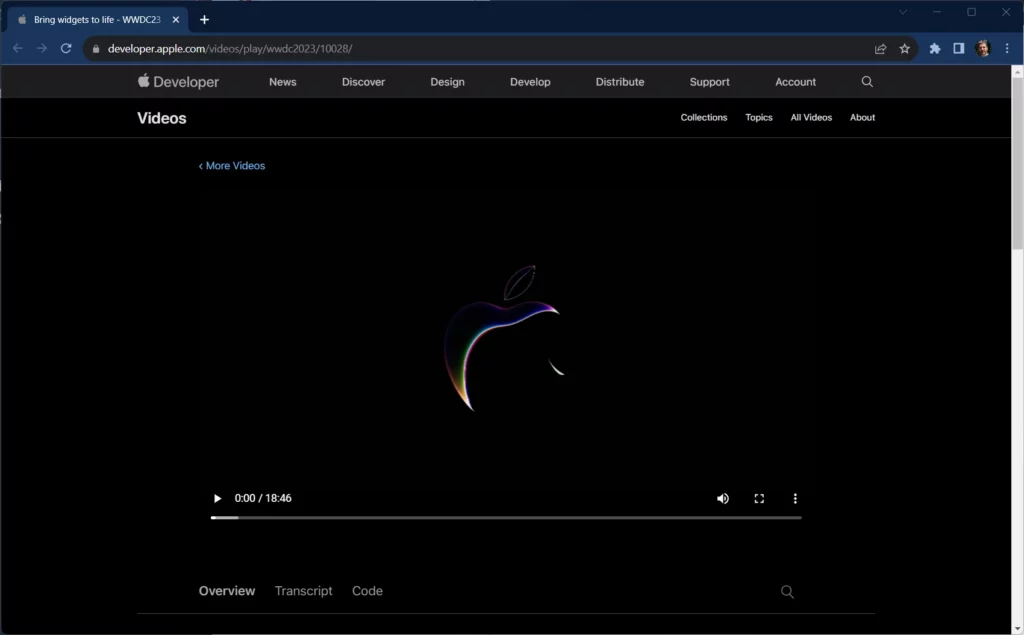Click the video time display 0:00 / 18:46
The height and width of the screenshot is (635, 1024).
coord(263,498)
